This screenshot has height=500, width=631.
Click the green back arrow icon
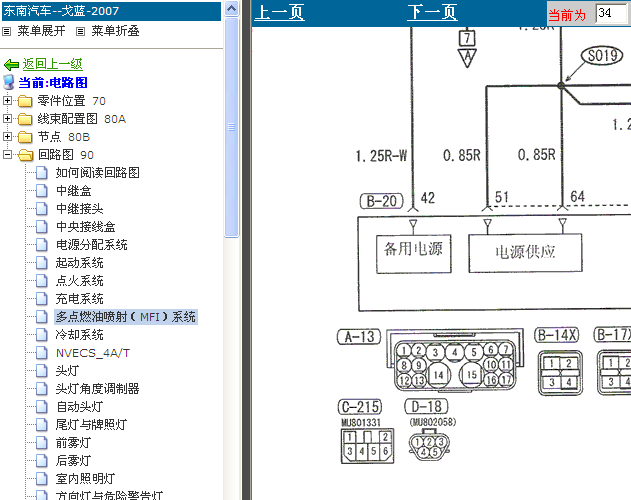click(x=11, y=64)
